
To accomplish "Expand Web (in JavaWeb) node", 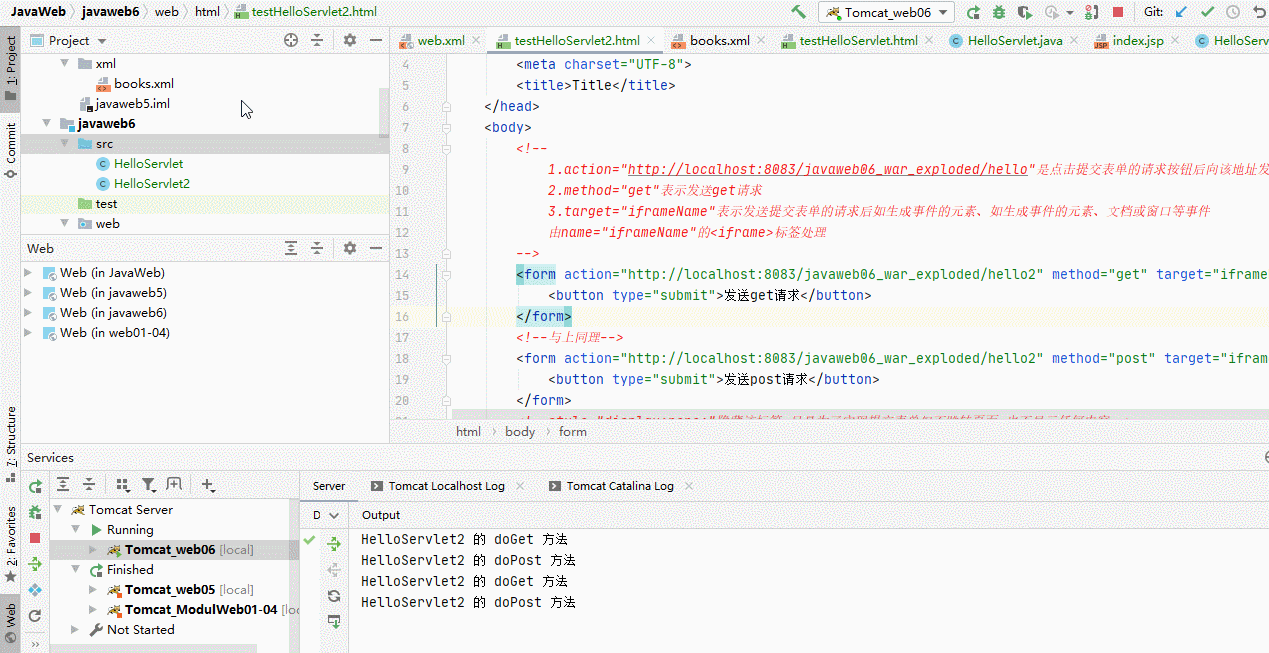I will pos(29,273).
